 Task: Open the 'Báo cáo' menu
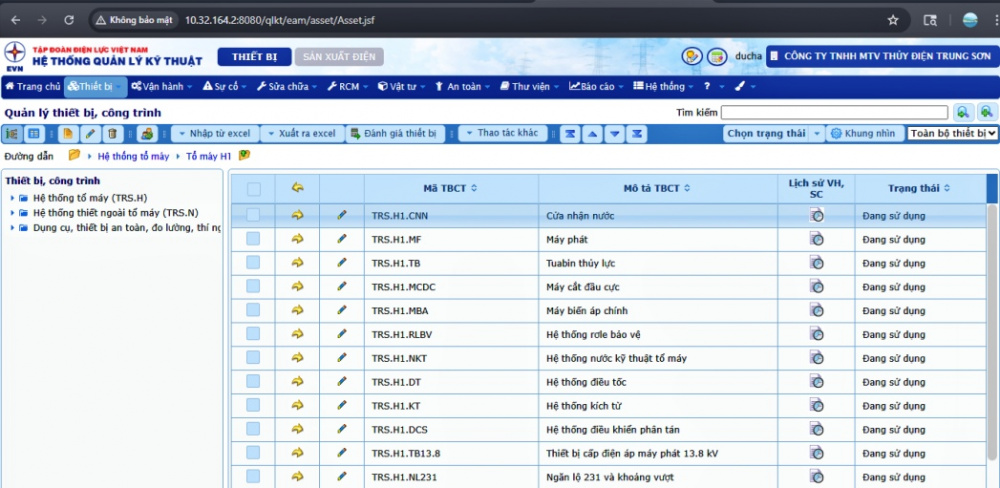[x=596, y=87]
